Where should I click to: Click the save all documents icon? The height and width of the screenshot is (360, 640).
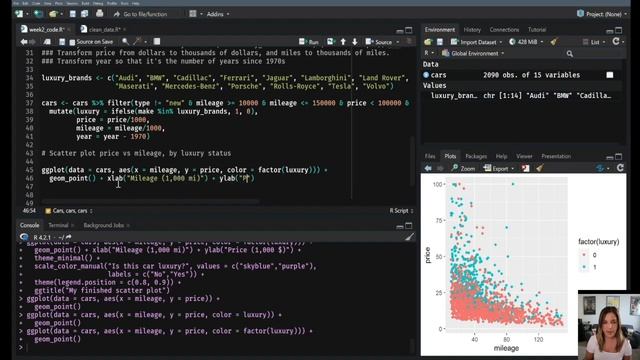(x=84, y=14)
